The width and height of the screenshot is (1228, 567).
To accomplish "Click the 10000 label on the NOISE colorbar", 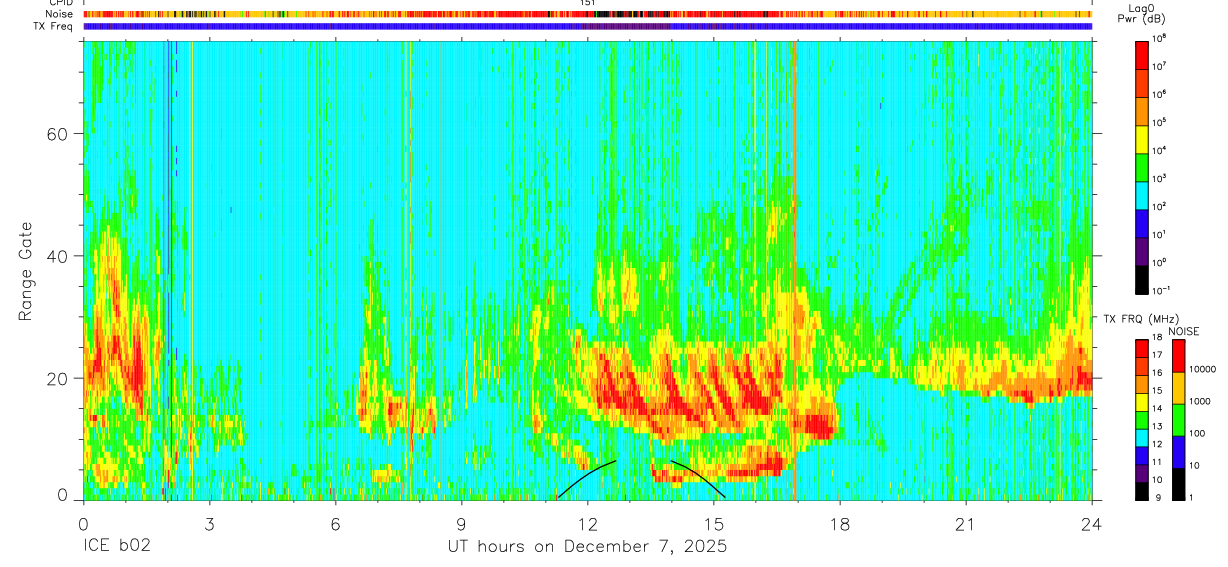I will coord(1202,369).
